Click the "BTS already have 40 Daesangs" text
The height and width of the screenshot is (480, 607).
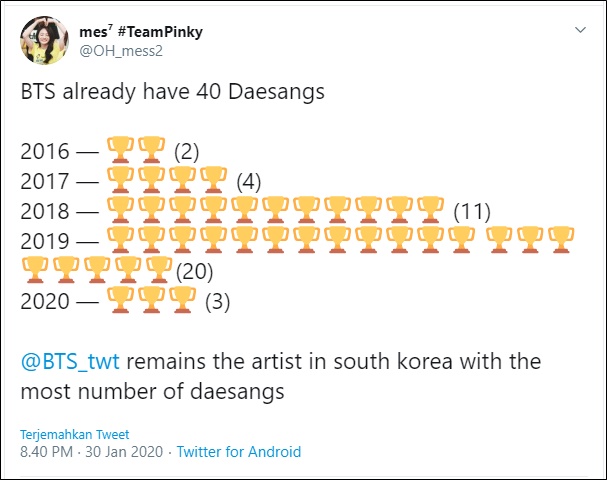pyautogui.click(x=173, y=92)
